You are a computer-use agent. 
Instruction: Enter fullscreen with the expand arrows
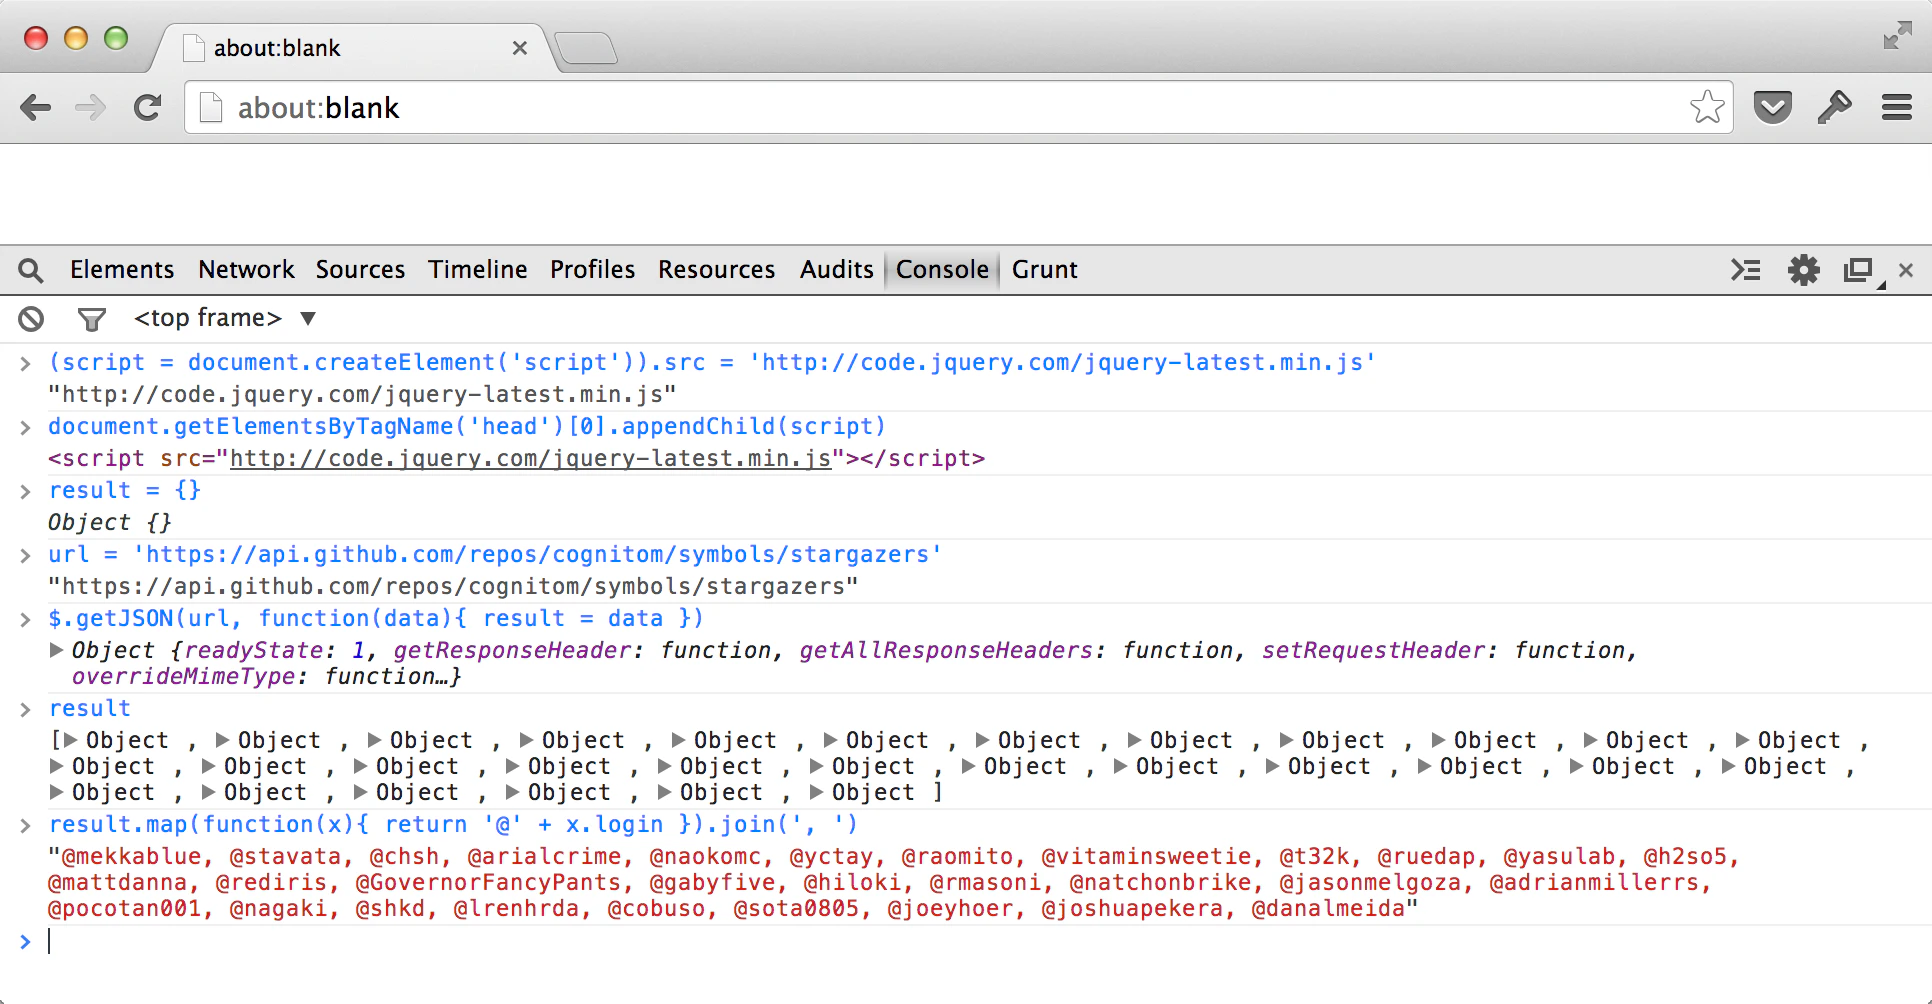click(1897, 36)
